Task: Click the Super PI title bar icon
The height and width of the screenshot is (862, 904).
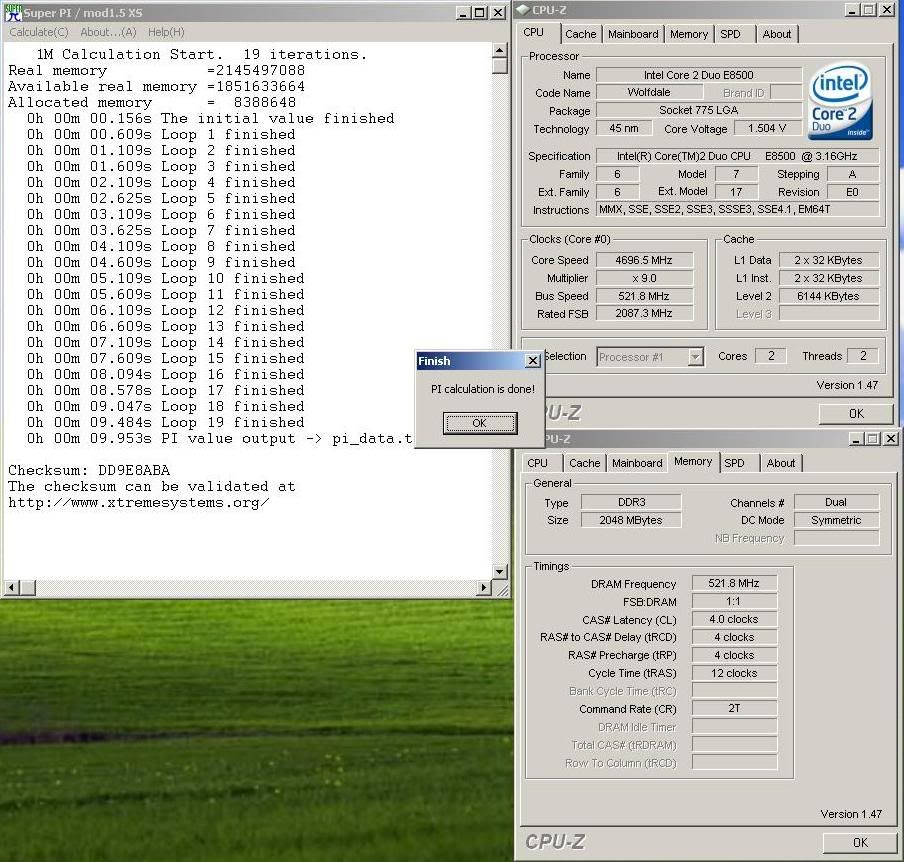Action: coord(13,12)
